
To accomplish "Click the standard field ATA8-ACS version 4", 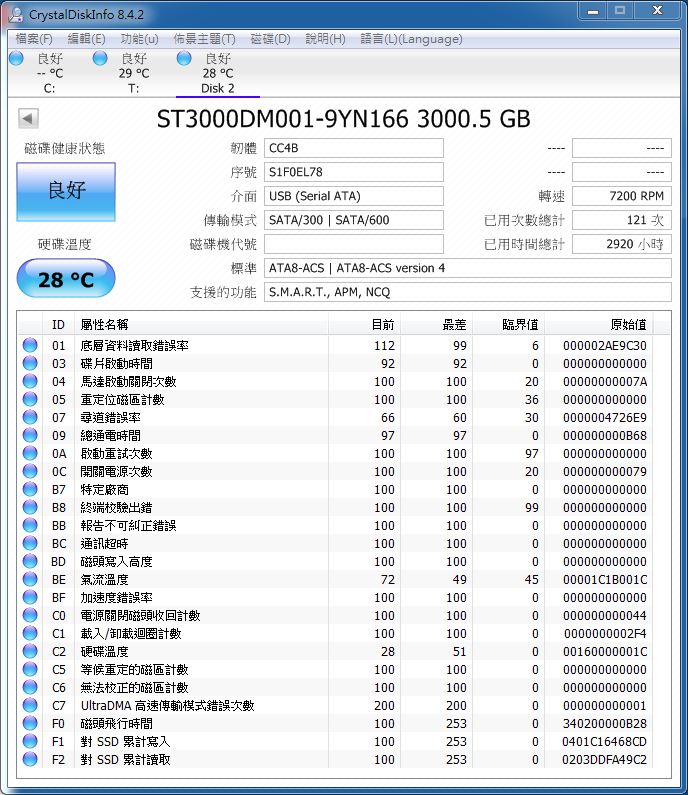I will tap(468, 268).
